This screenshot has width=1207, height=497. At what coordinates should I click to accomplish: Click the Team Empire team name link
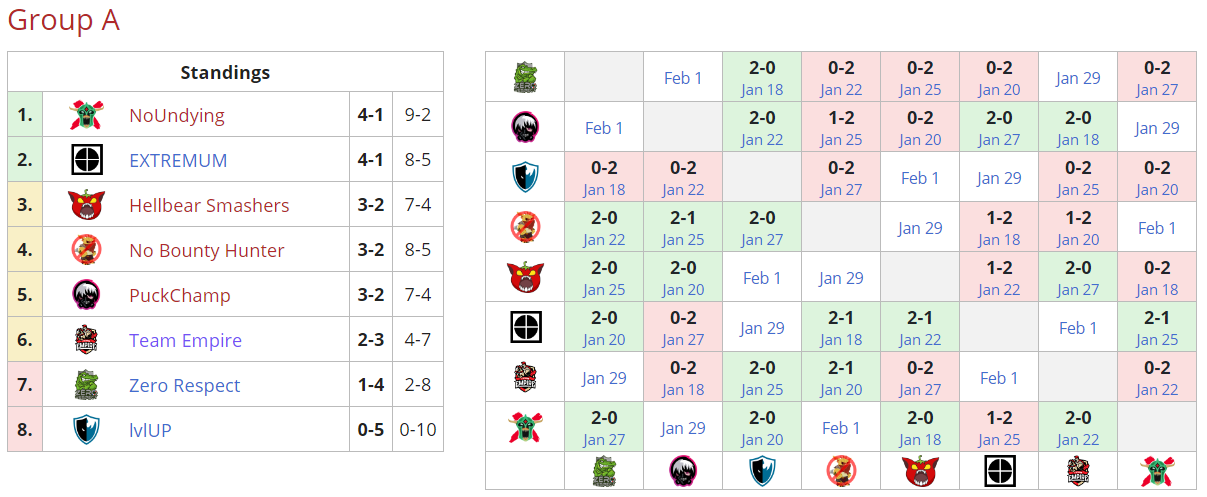click(185, 340)
